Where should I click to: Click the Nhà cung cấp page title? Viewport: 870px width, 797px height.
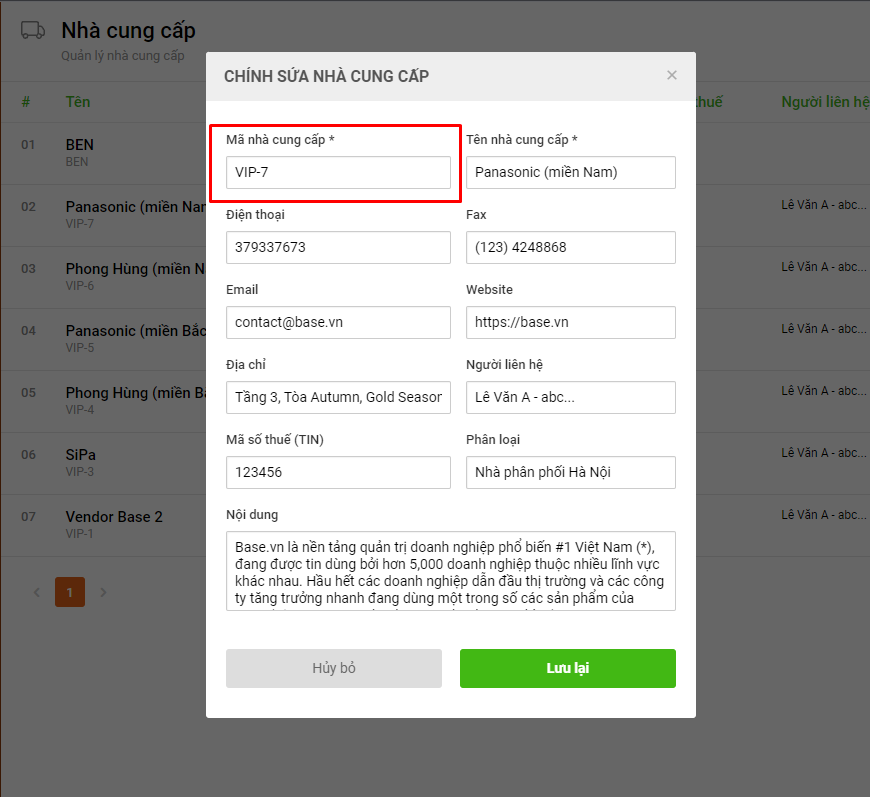tap(128, 31)
